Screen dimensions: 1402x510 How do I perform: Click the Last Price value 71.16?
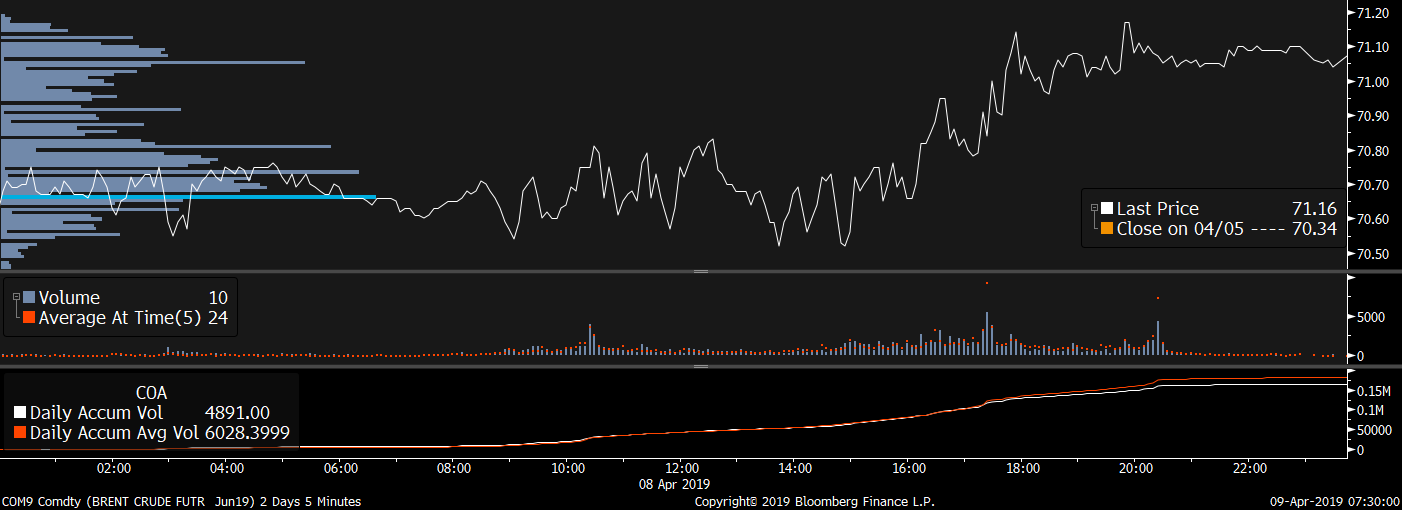point(1314,209)
